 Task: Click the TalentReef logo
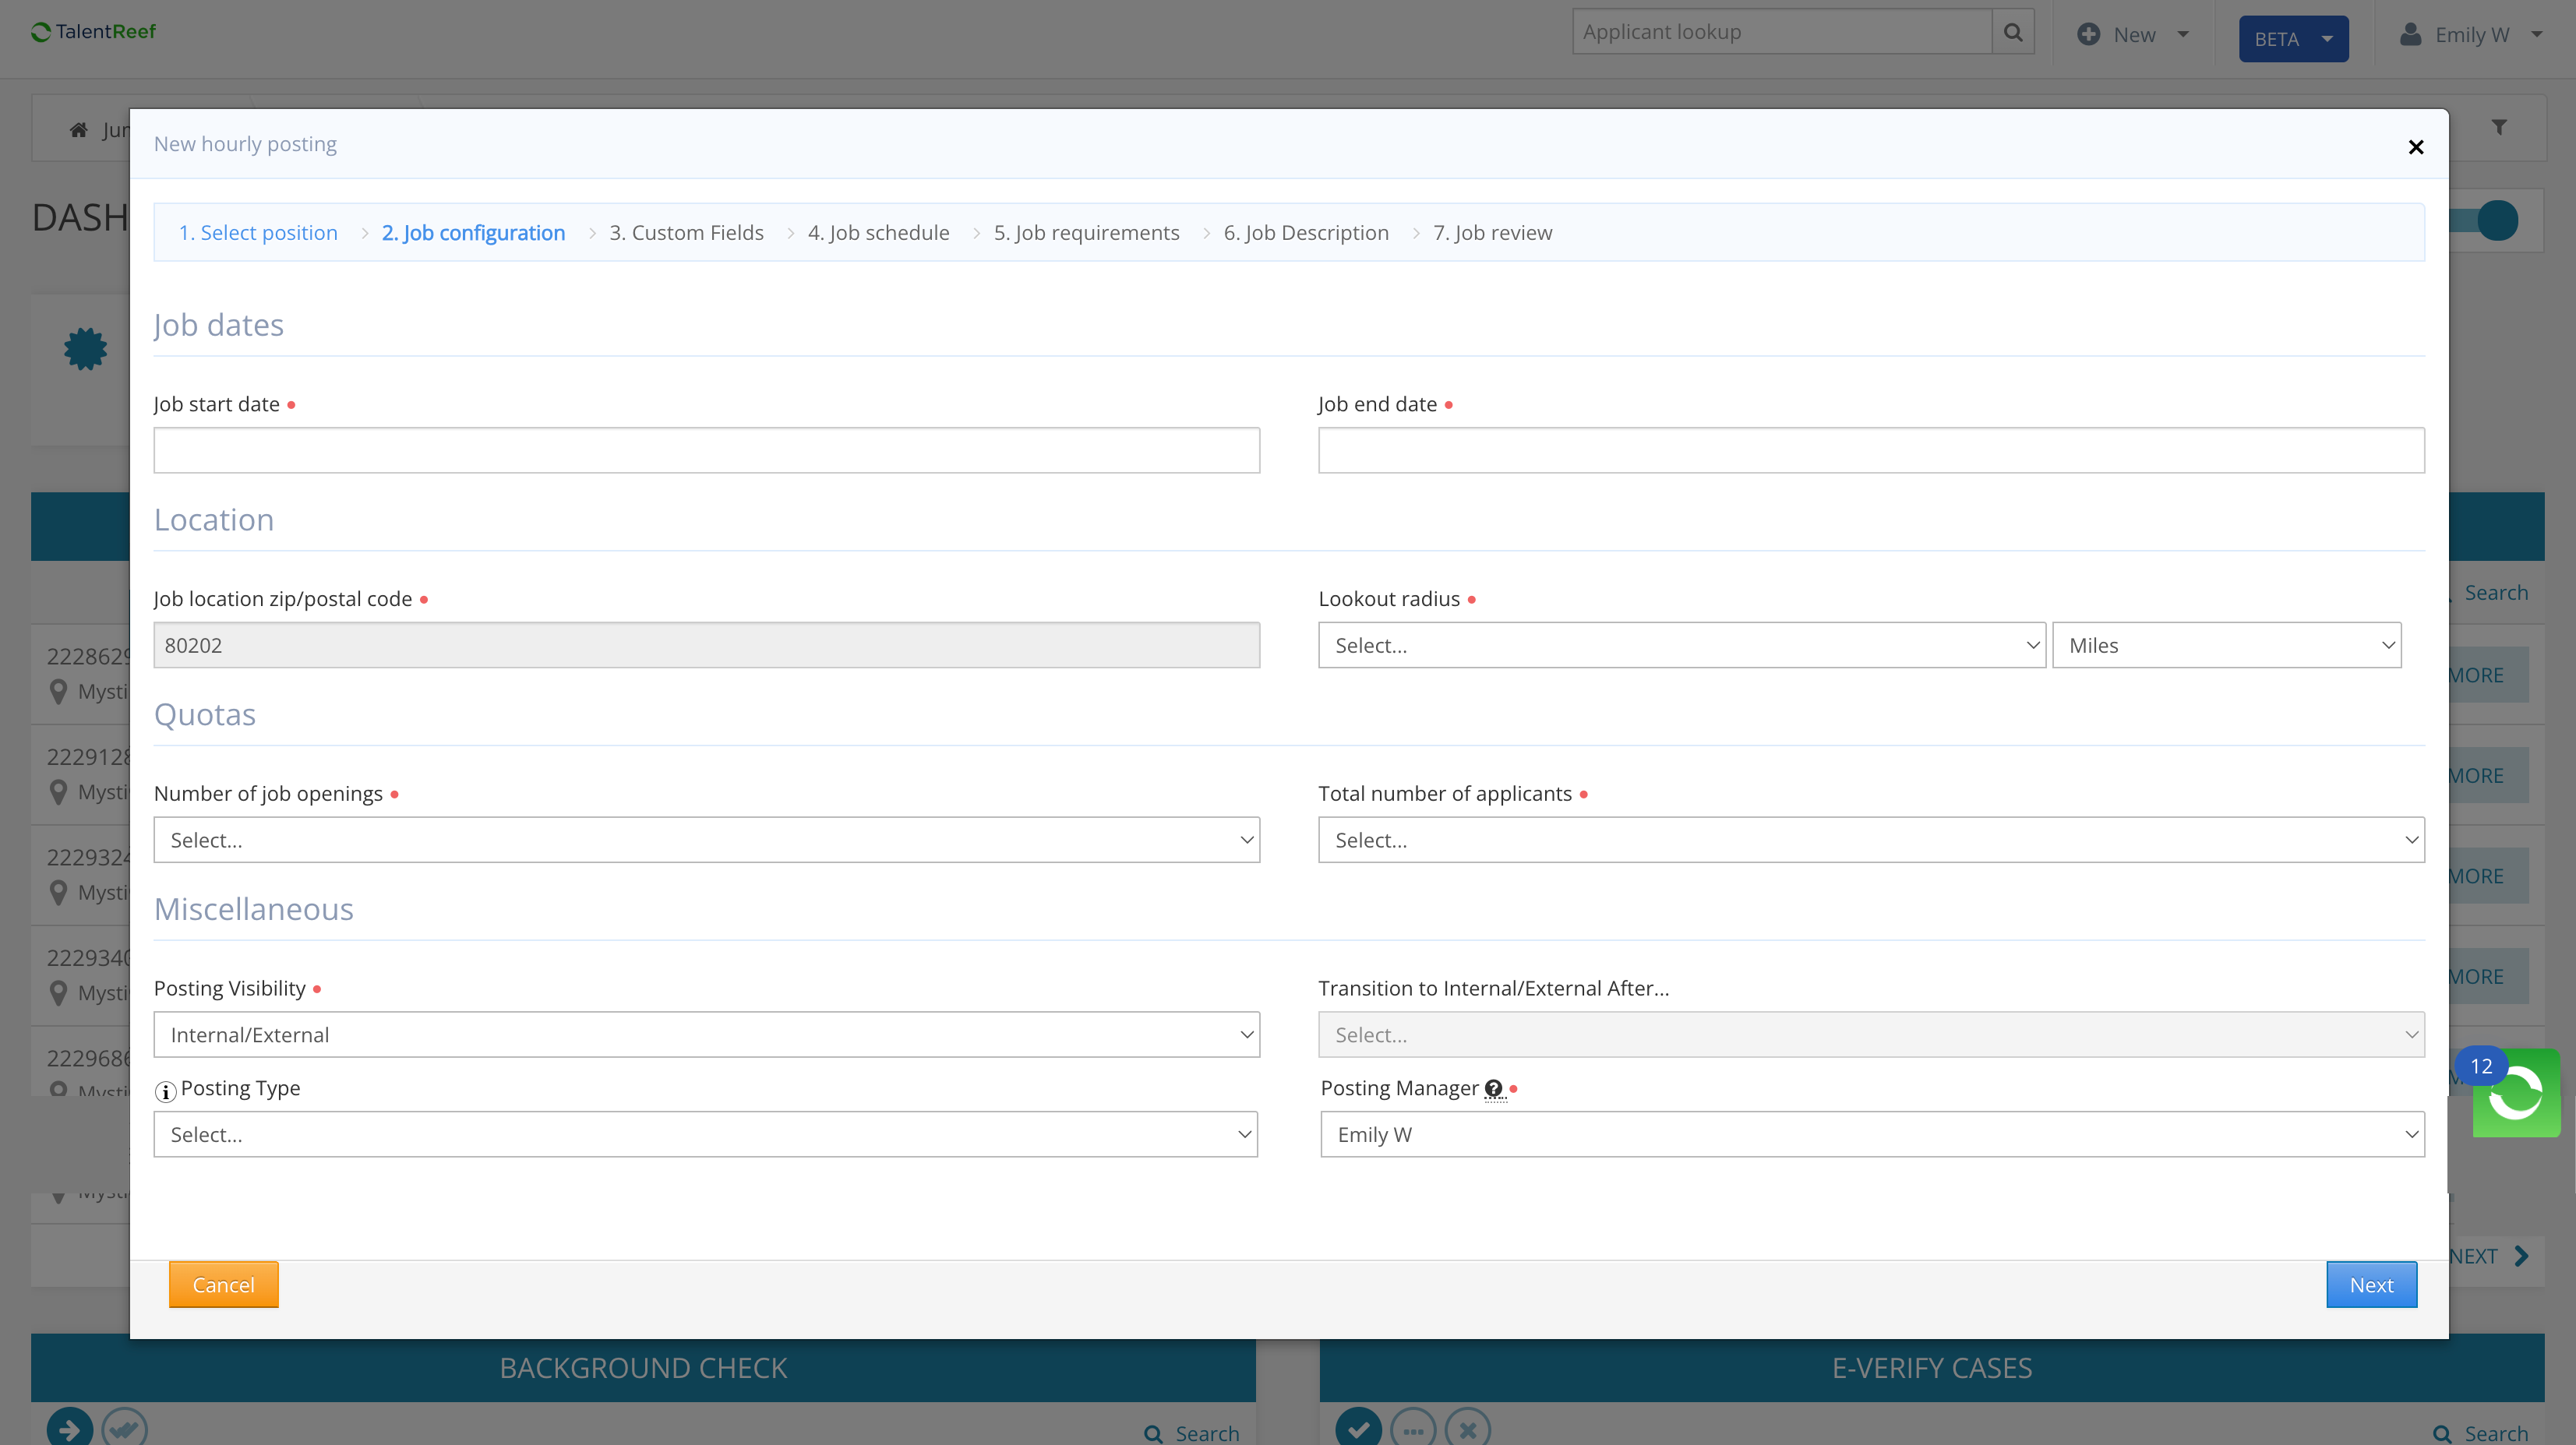click(x=92, y=31)
